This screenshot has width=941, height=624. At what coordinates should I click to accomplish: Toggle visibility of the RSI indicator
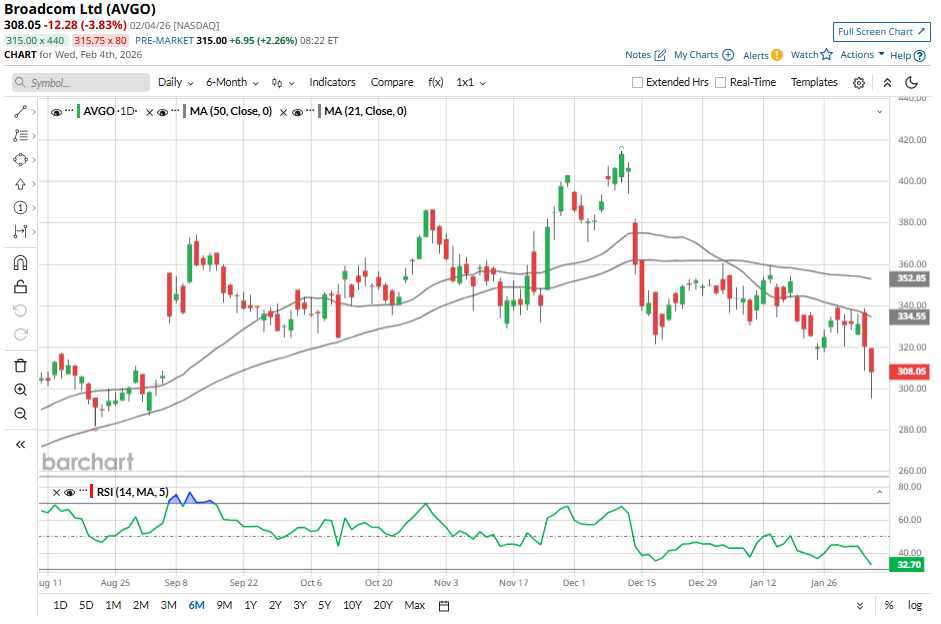(x=69, y=492)
